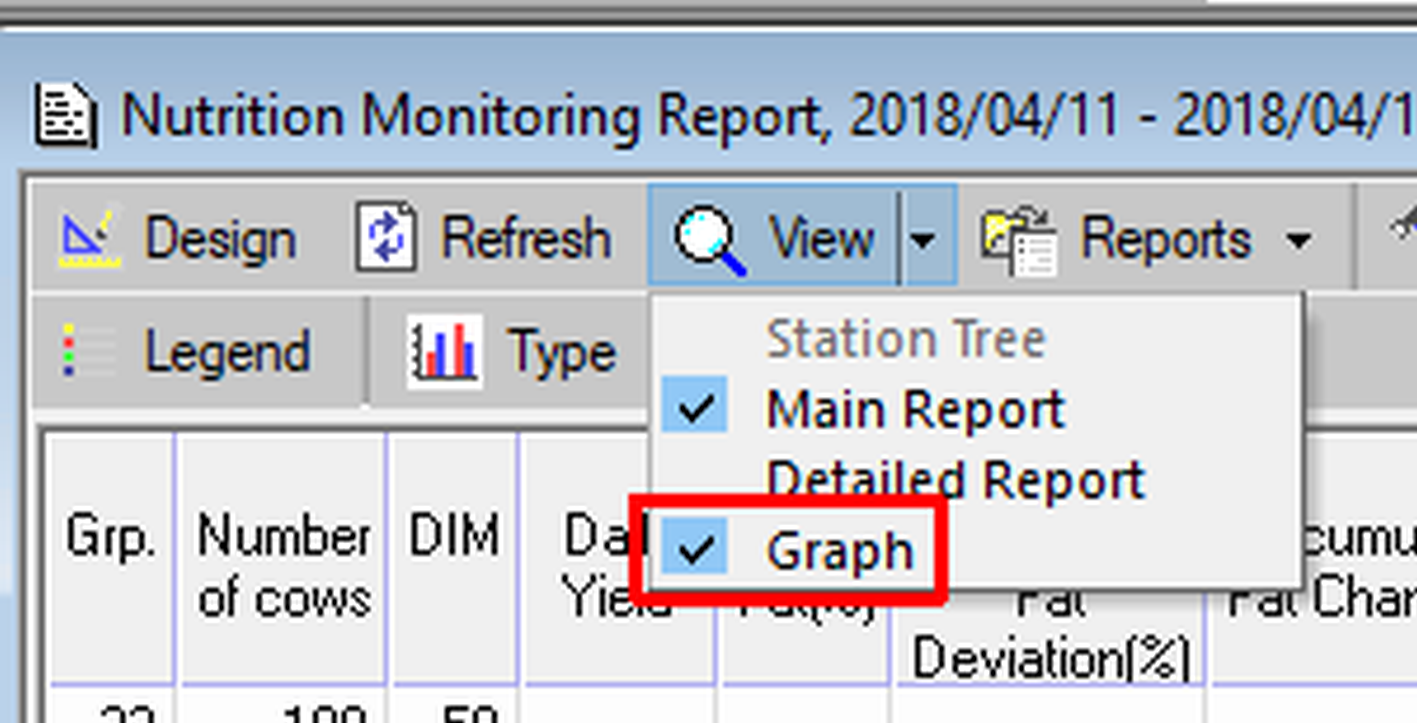
Task: Expand the Reports dropdown arrow
Action: [1298, 240]
